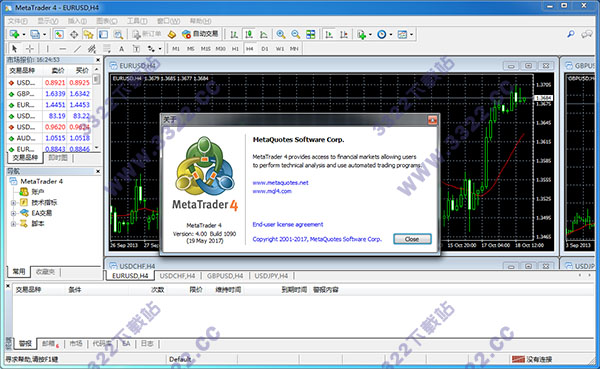Toggle the Market Watch window icon

click(59, 34)
